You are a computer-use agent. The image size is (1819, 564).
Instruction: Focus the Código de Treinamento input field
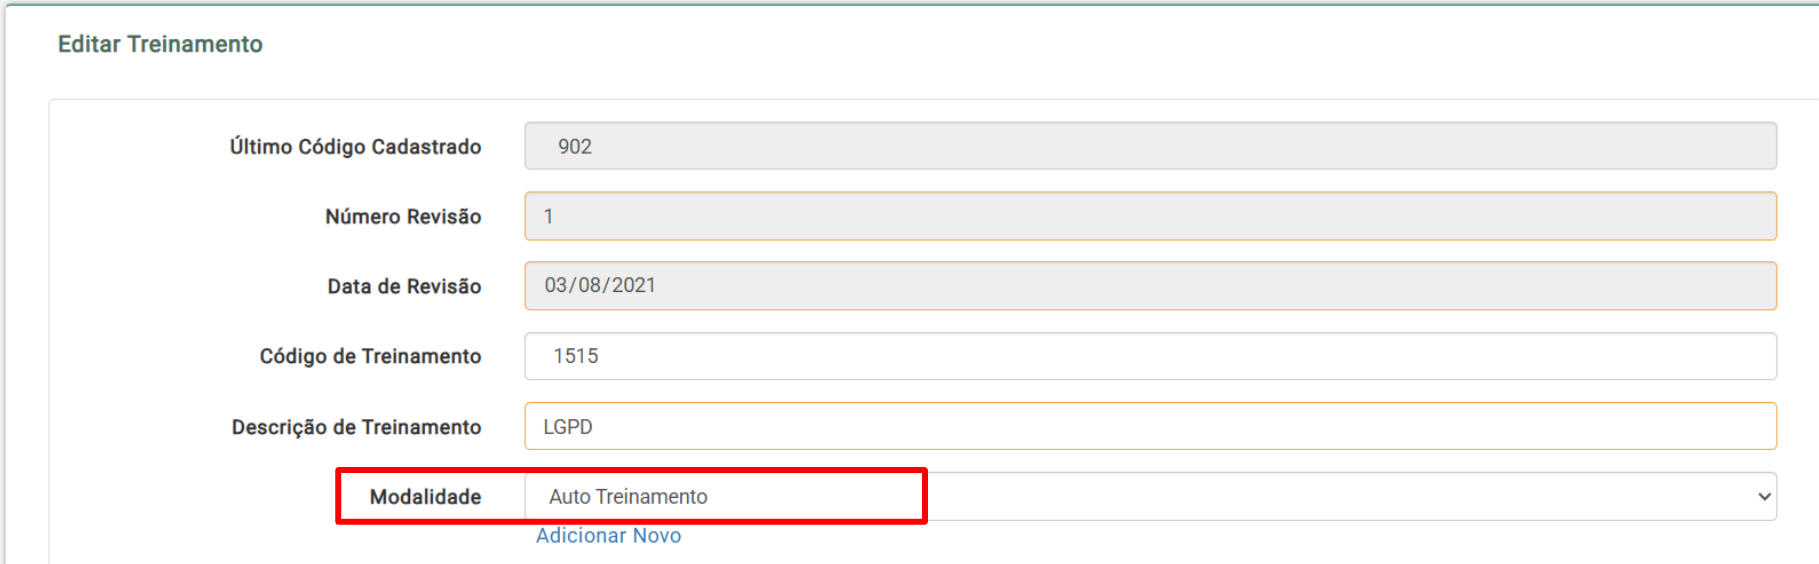pyautogui.click(x=1150, y=356)
